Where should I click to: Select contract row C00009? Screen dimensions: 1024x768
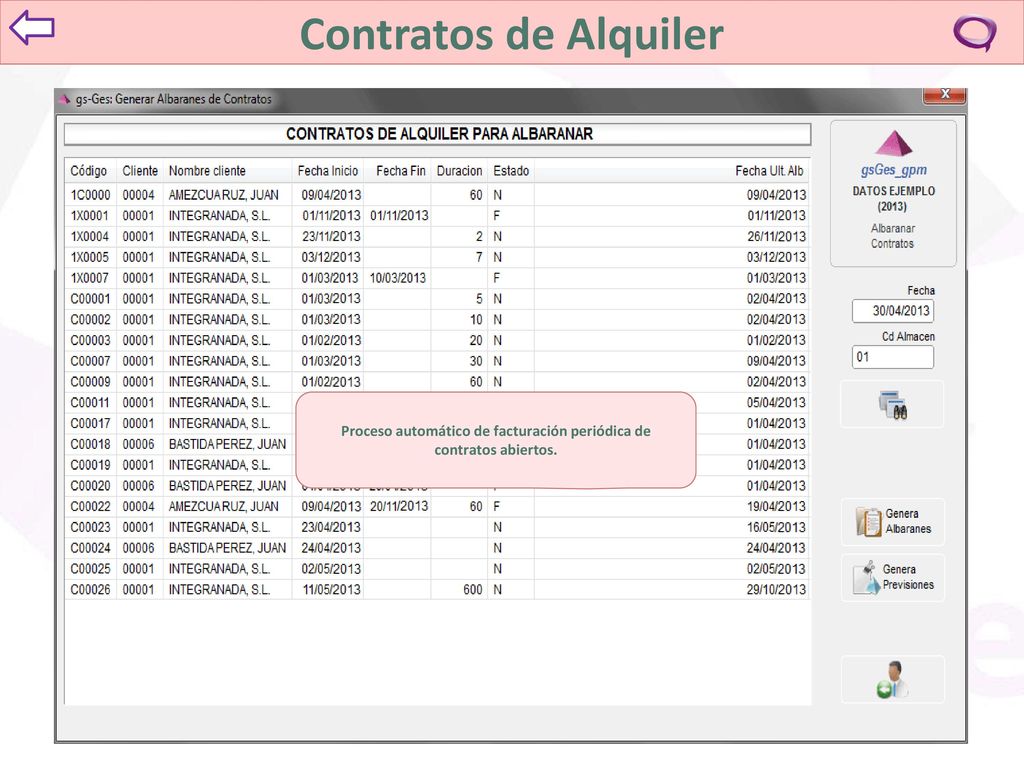[437, 382]
